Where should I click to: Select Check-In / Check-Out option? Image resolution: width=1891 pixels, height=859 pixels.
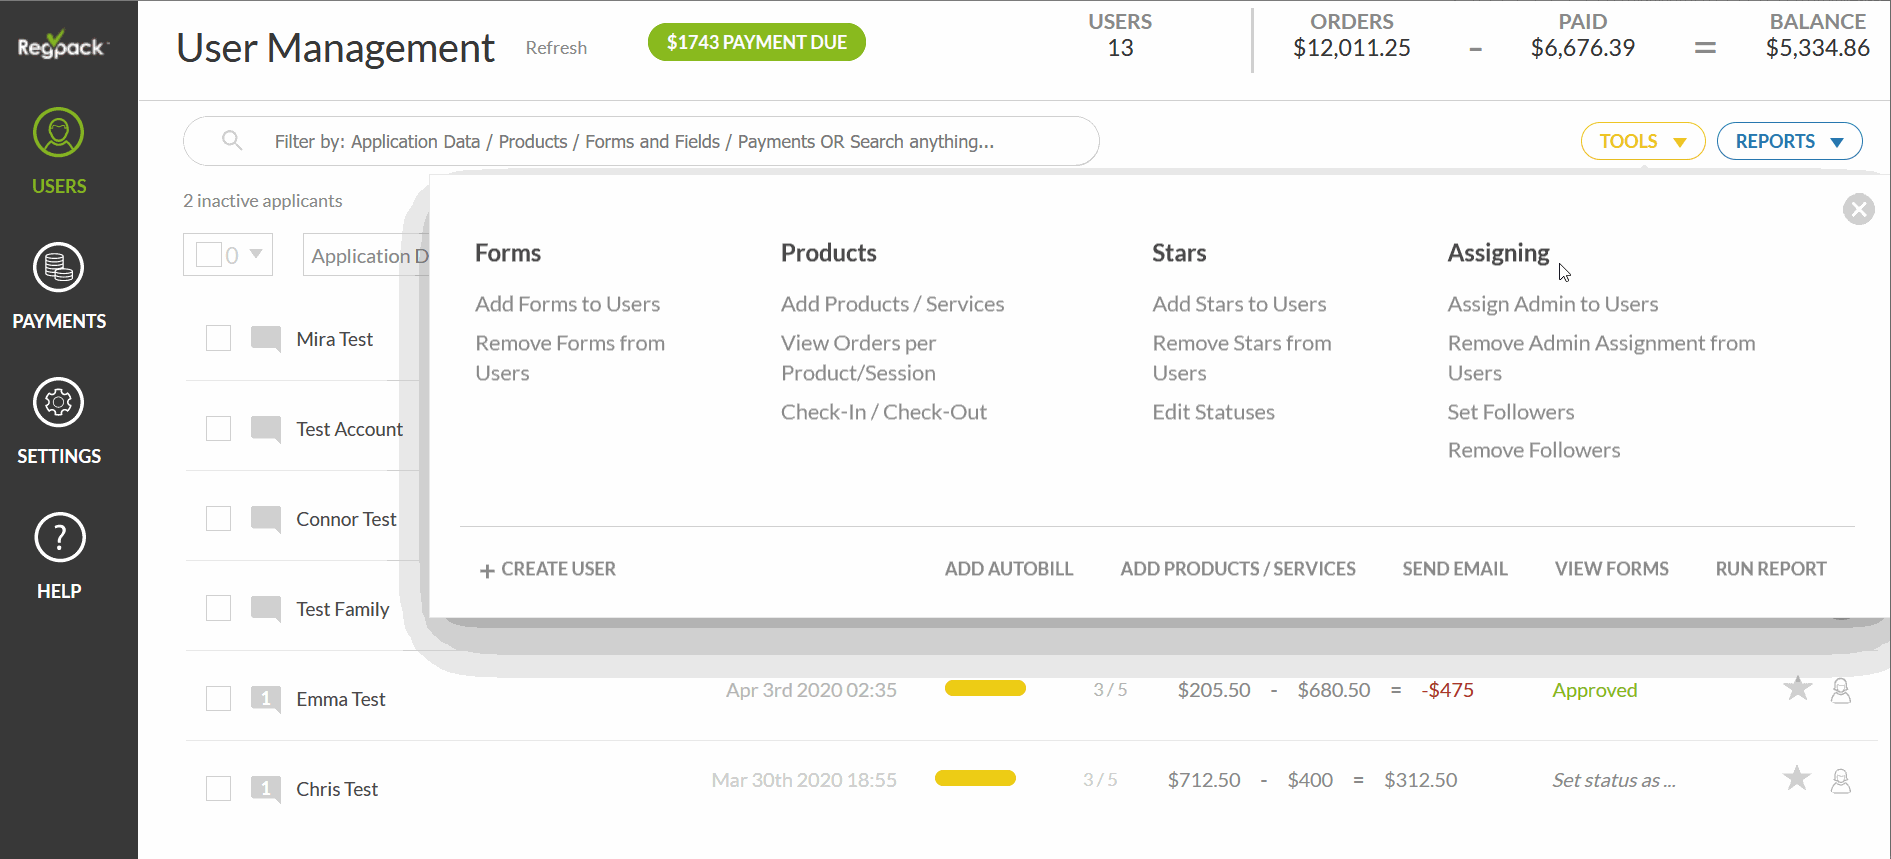coord(883,412)
